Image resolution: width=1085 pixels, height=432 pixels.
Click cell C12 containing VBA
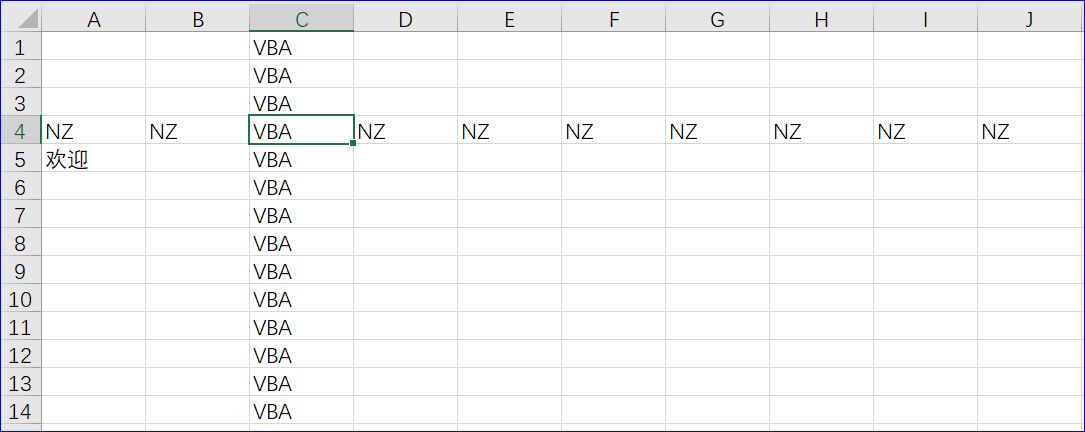(302, 354)
